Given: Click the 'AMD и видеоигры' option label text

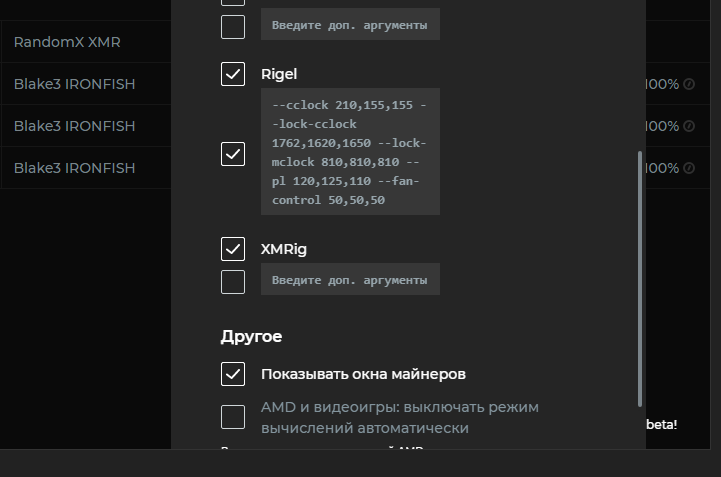Looking at the screenshot, I should [400, 418].
